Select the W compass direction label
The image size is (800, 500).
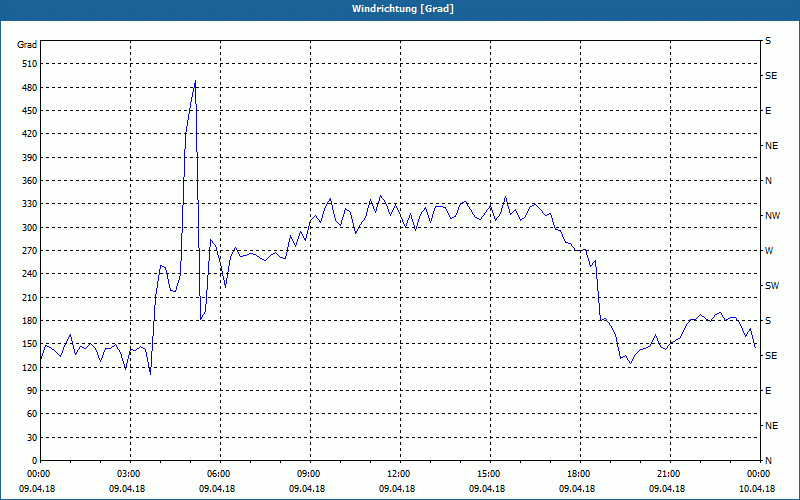pyautogui.click(x=769, y=251)
